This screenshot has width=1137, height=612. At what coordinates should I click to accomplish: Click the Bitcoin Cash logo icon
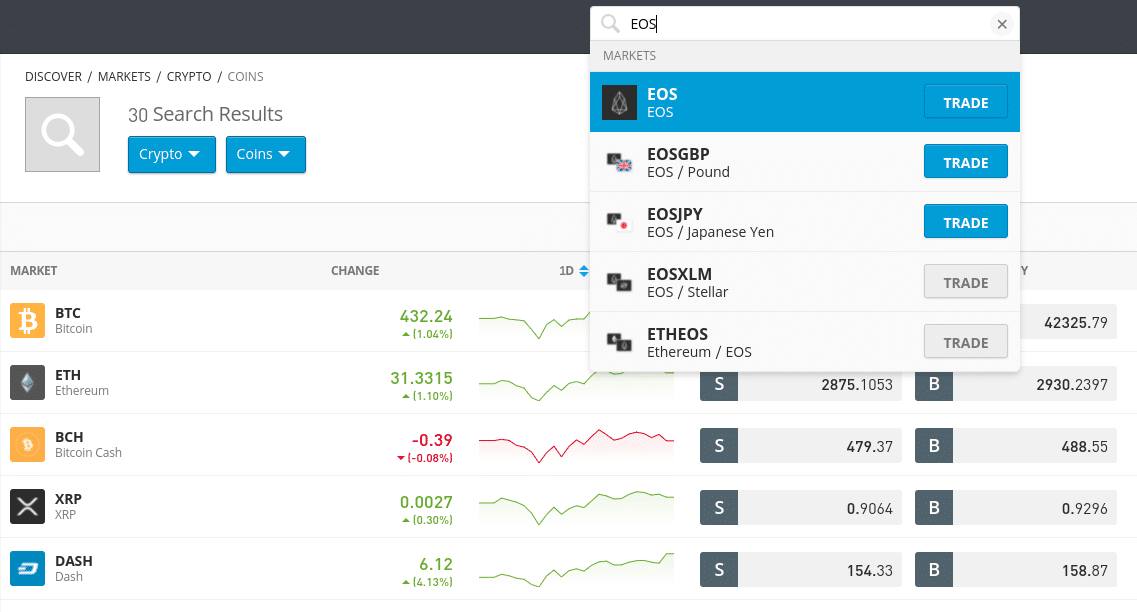[28, 444]
